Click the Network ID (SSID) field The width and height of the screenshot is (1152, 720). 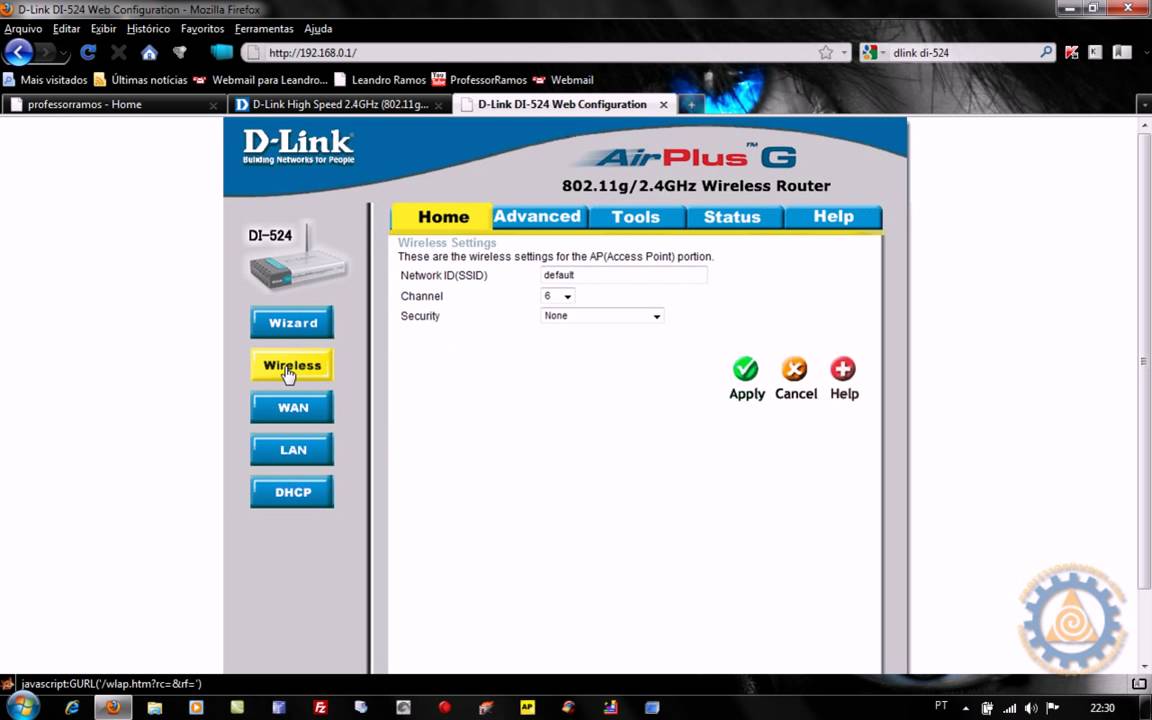coord(624,275)
